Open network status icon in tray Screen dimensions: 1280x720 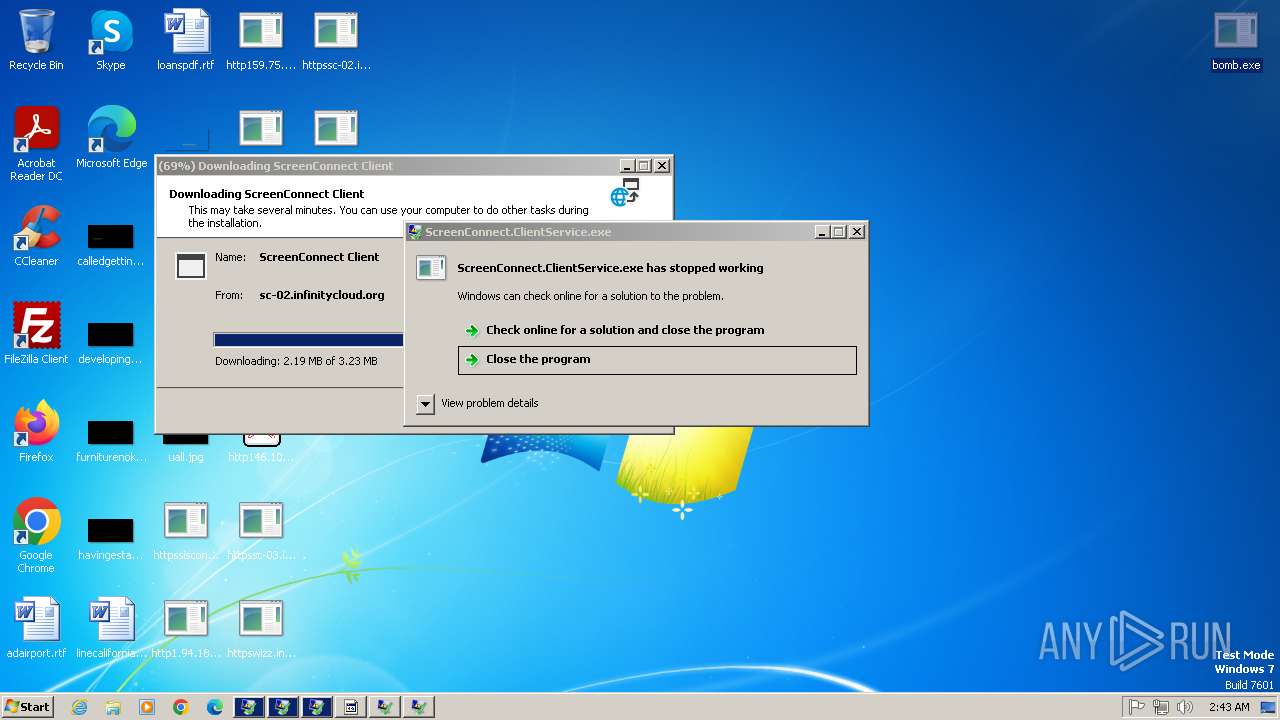[1161, 707]
